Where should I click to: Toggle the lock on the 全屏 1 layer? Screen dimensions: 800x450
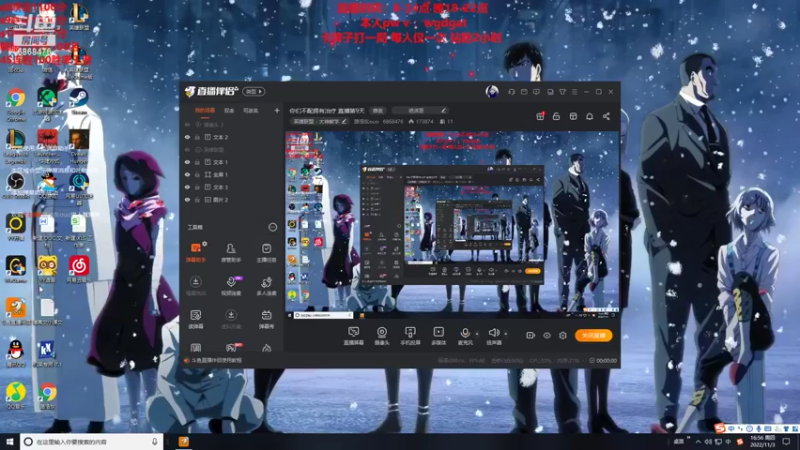[x=197, y=174]
